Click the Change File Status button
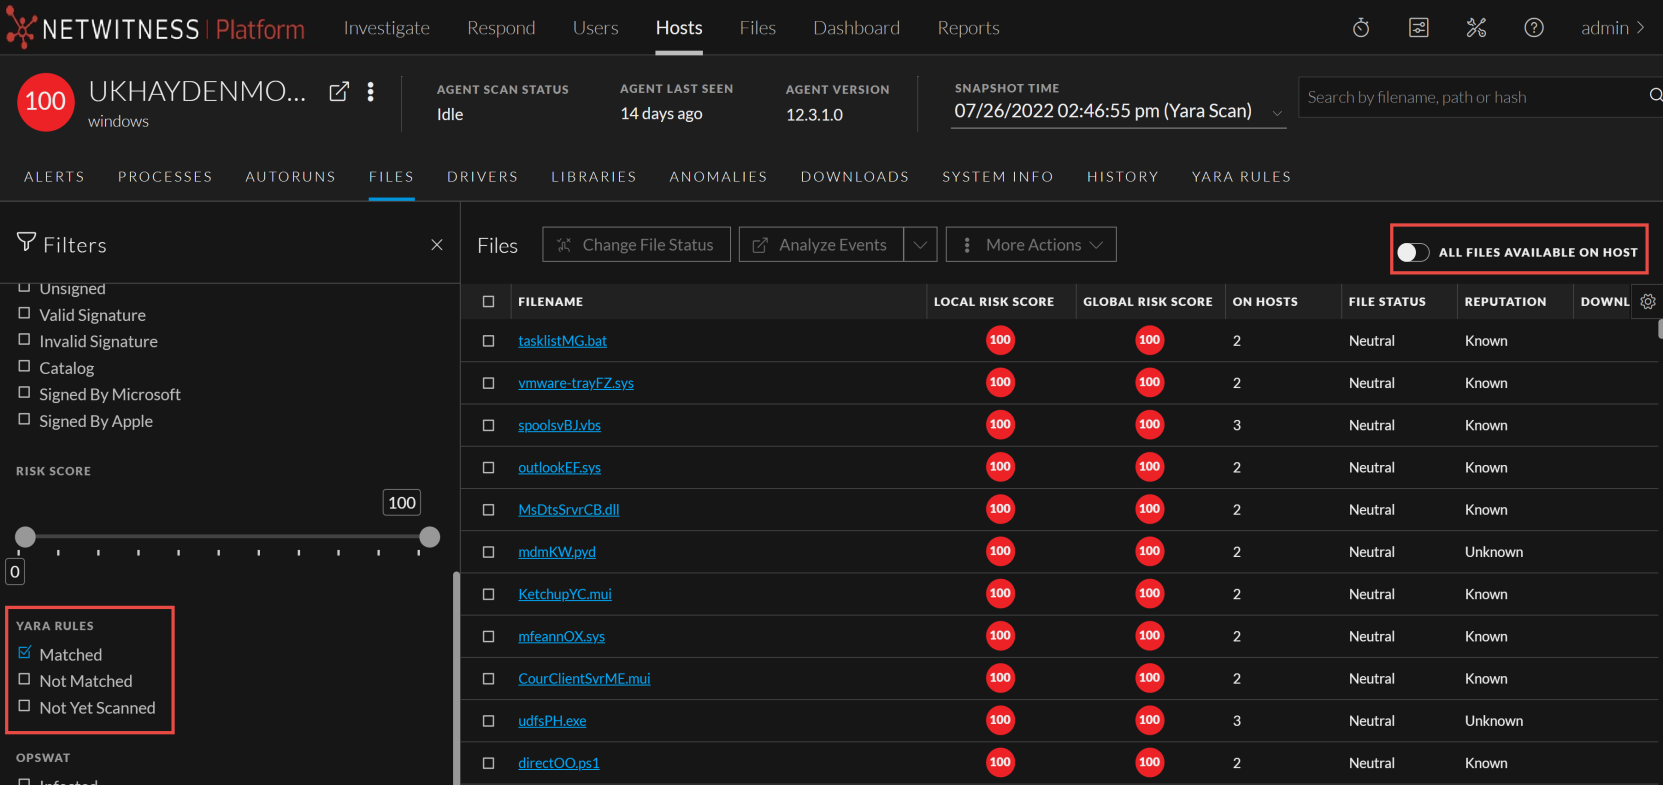 (x=636, y=245)
